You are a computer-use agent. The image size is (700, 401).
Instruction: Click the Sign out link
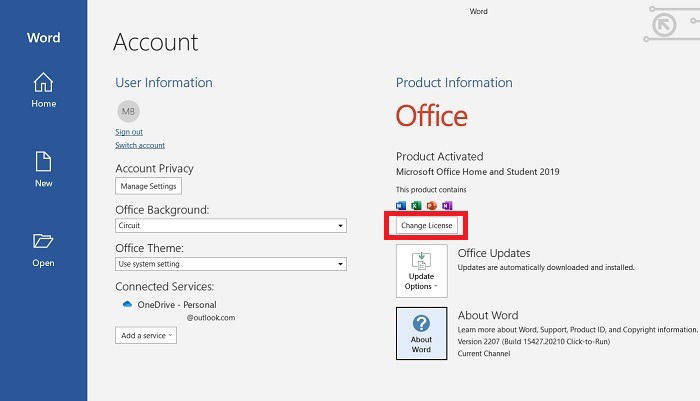[129, 132]
